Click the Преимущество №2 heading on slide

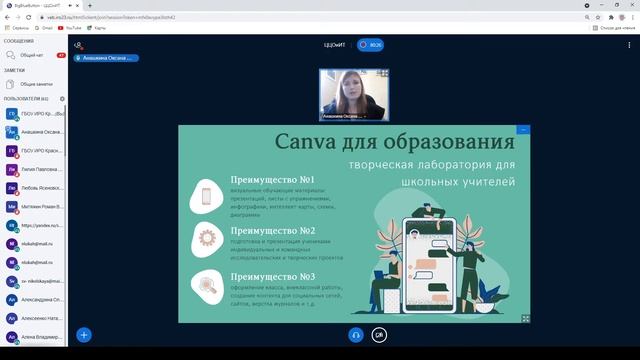(273, 231)
